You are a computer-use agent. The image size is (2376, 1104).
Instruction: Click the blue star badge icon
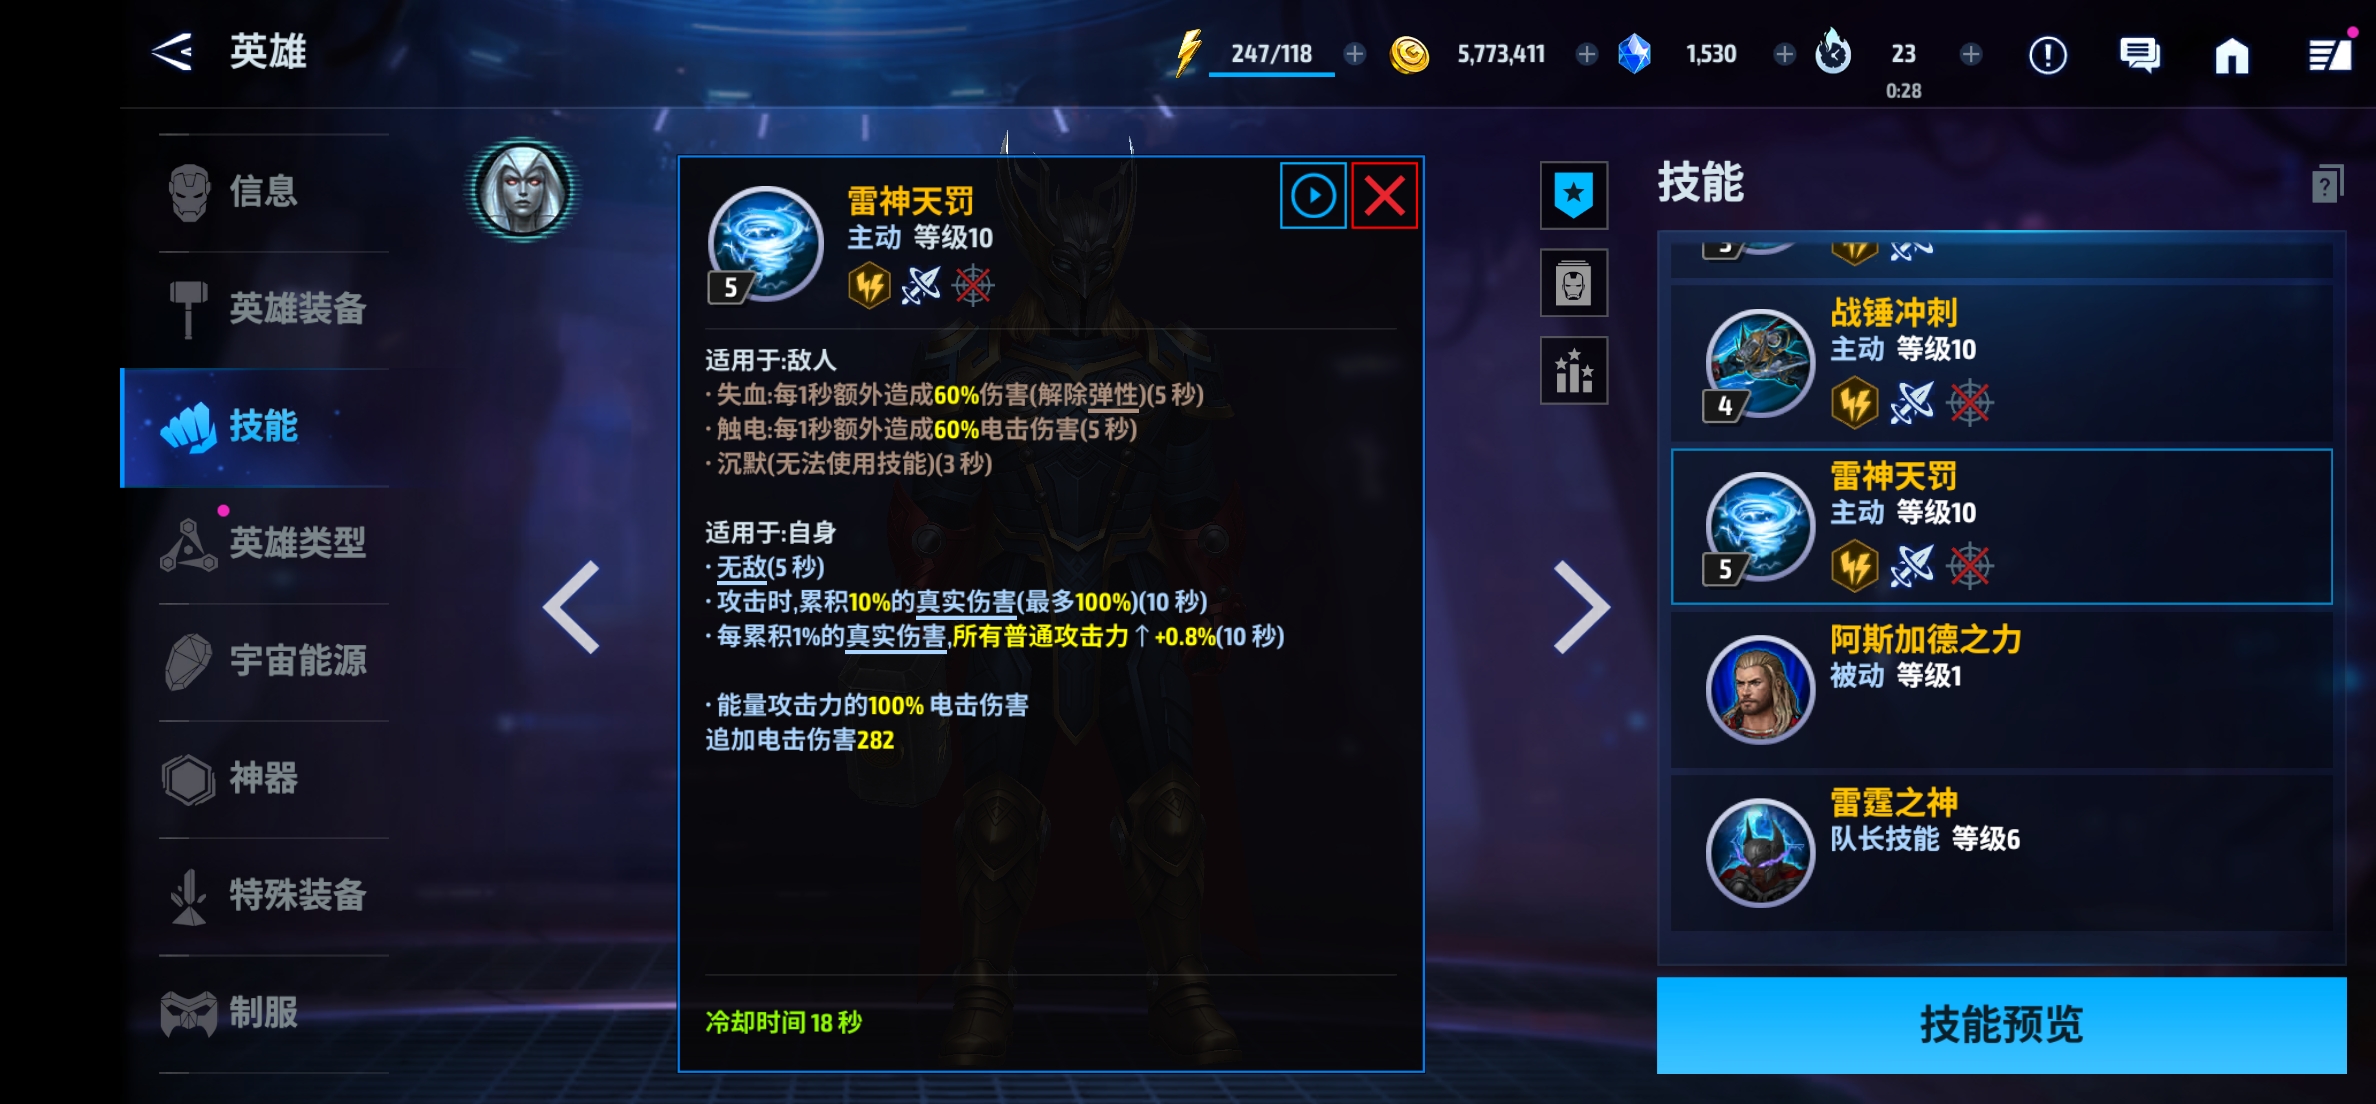pos(1574,195)
